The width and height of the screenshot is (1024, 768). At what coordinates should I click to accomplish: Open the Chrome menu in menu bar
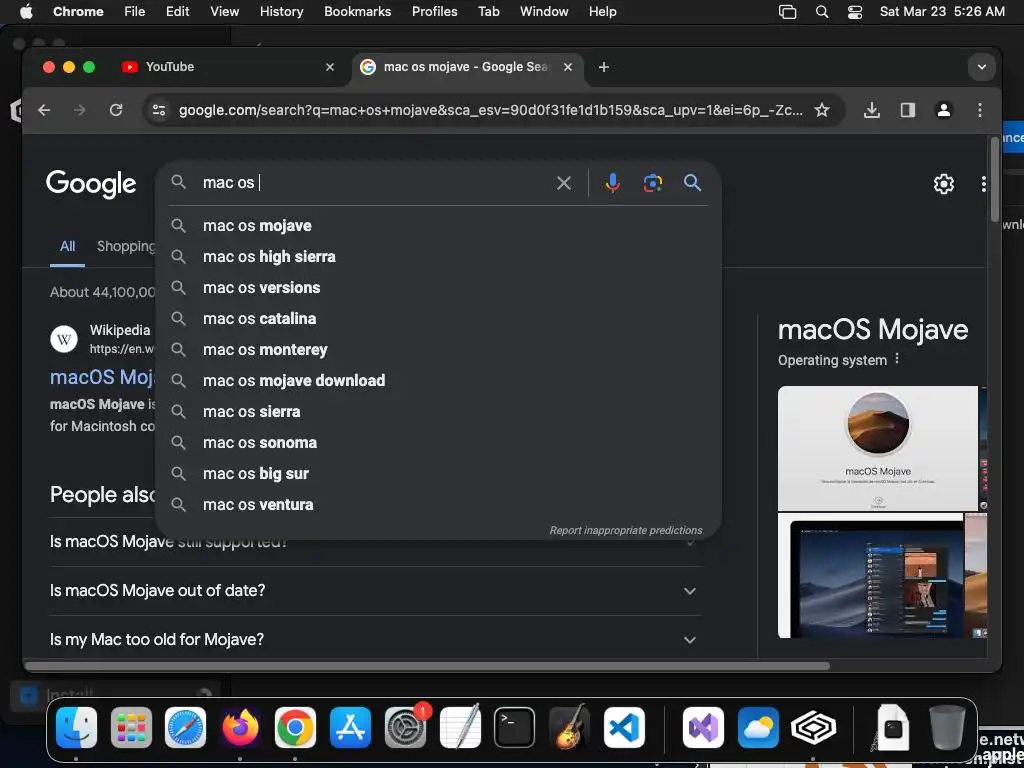78,12
